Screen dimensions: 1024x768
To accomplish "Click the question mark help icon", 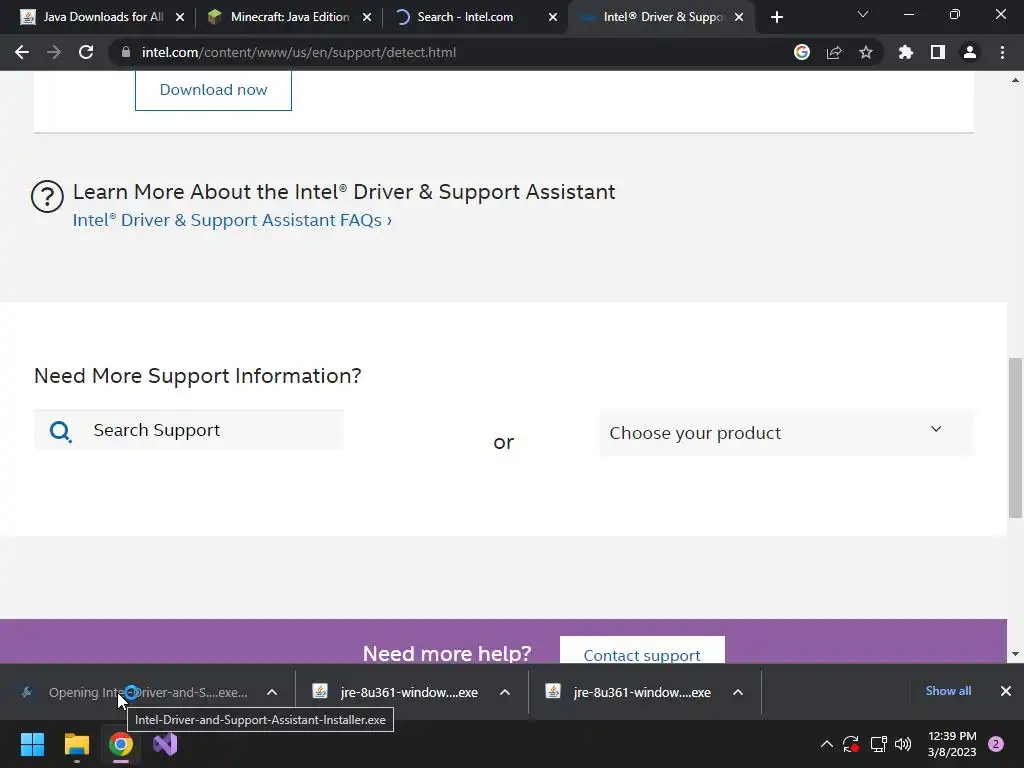I will click(x=47, y=196).
